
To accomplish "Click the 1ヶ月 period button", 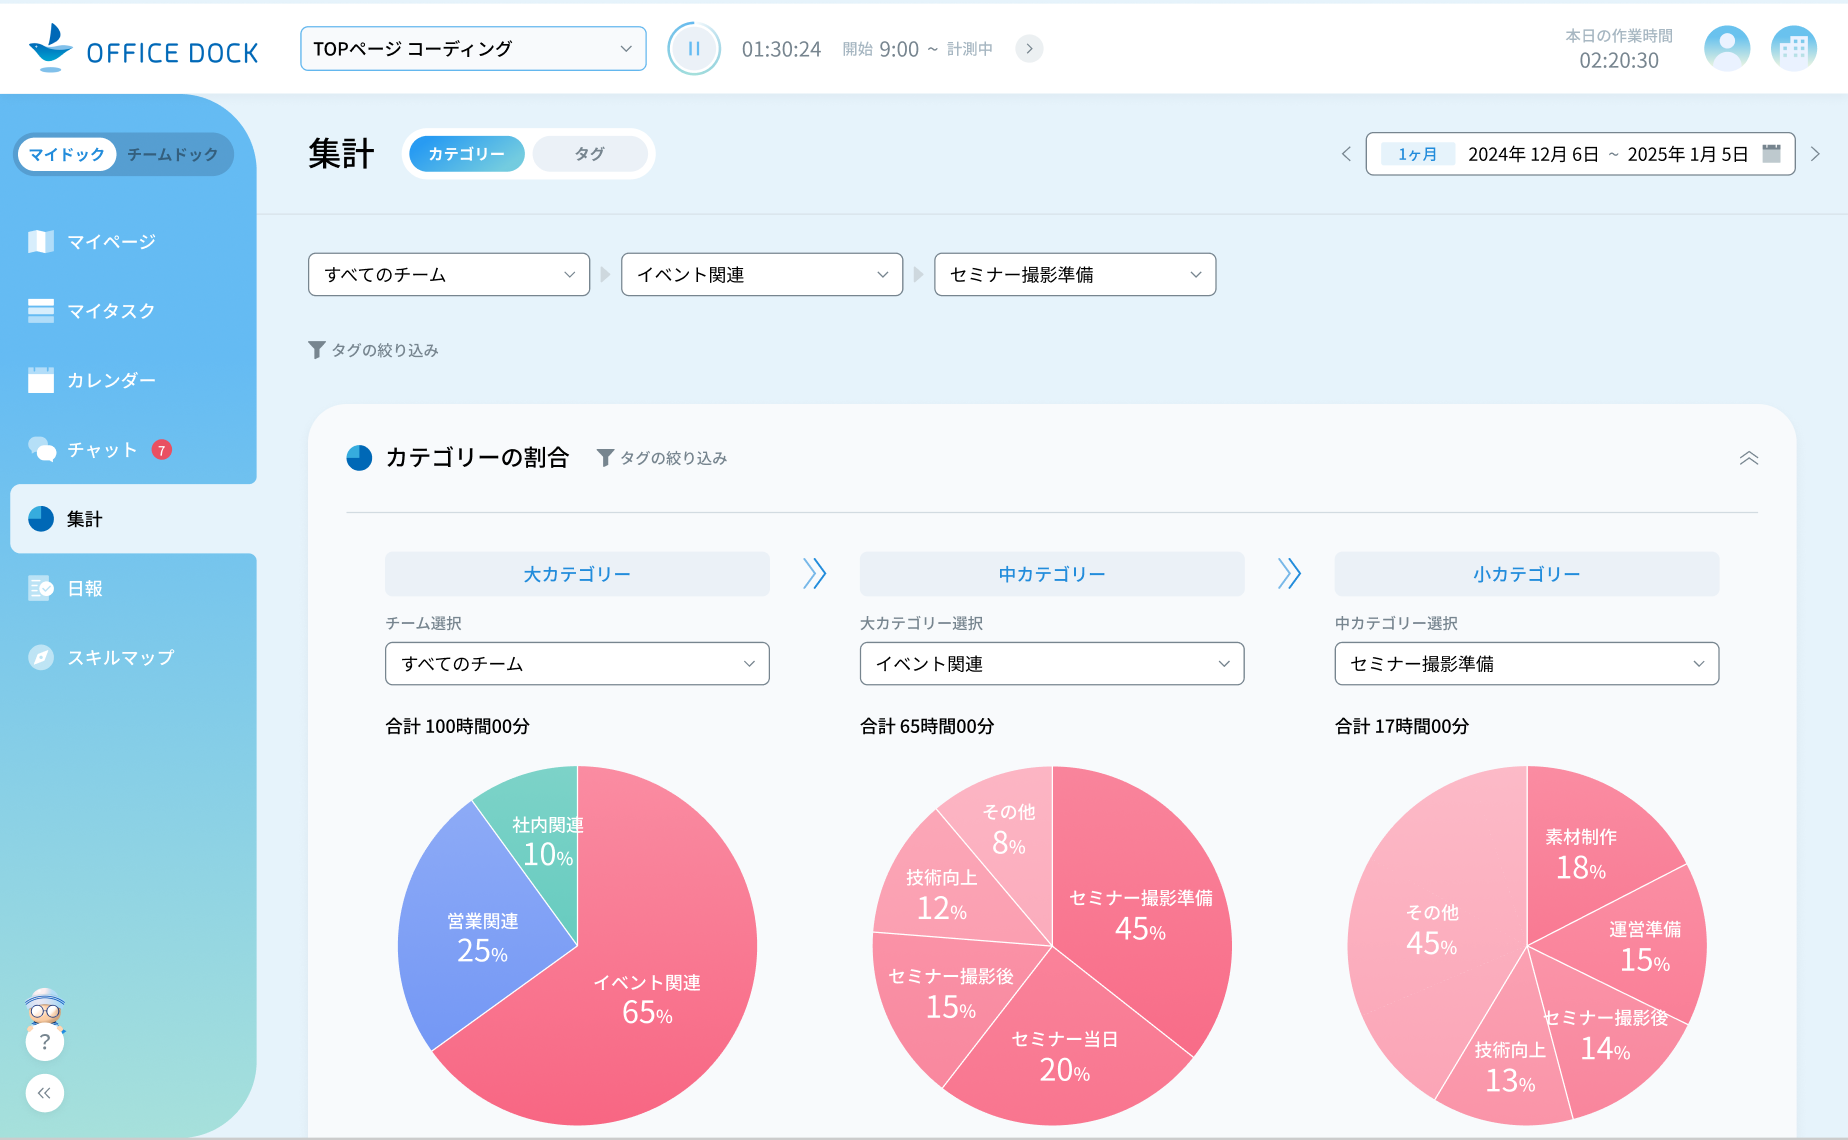I will [x=1416, y=154].
